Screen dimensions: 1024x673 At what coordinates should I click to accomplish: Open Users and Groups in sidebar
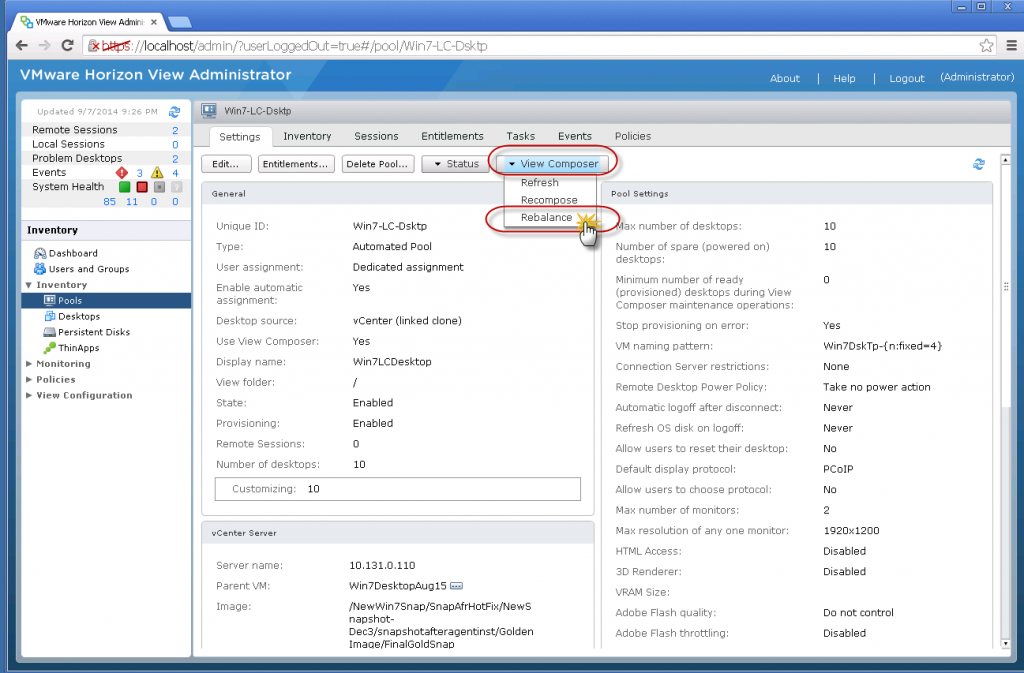(x=89, y=269)
